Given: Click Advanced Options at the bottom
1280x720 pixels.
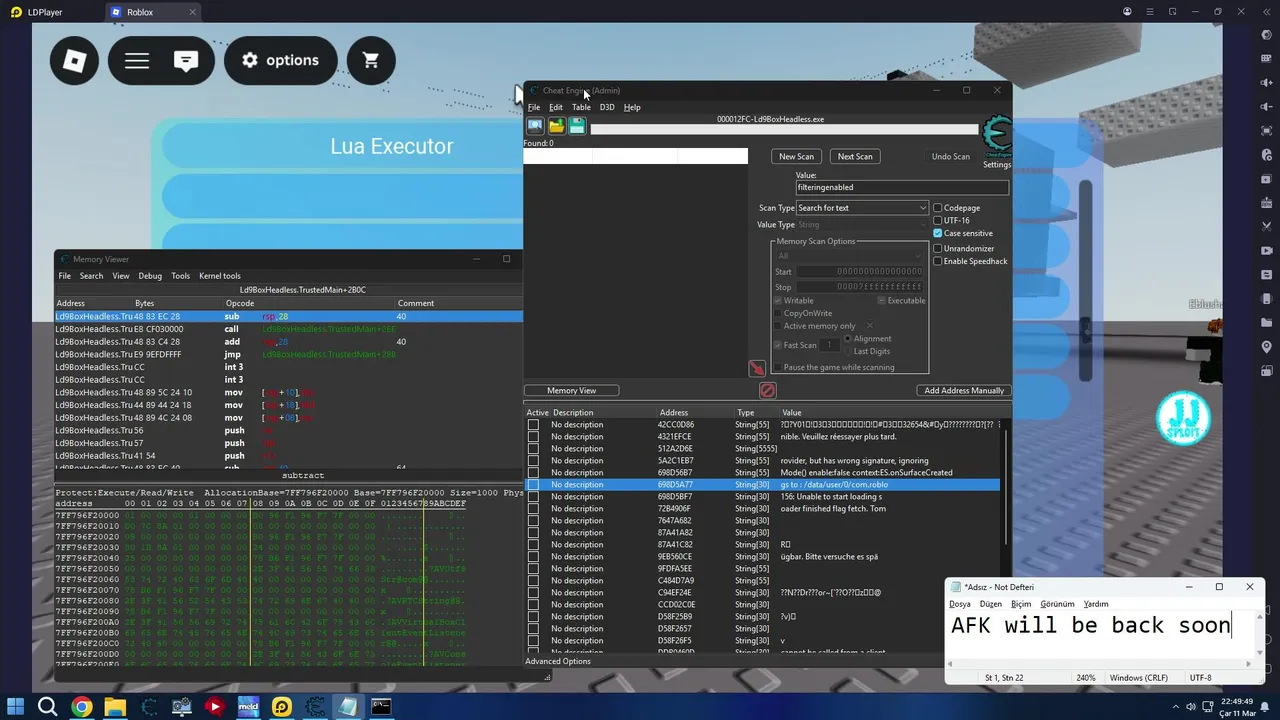Looking at the screenshot, I should pos(558,661).
